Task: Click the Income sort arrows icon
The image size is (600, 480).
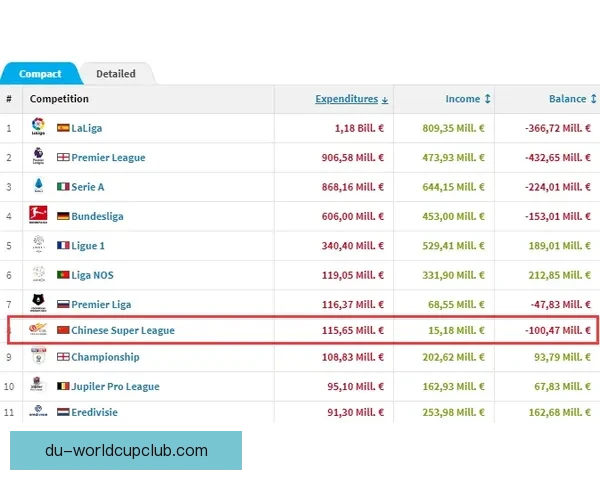Action: [487, 99]
